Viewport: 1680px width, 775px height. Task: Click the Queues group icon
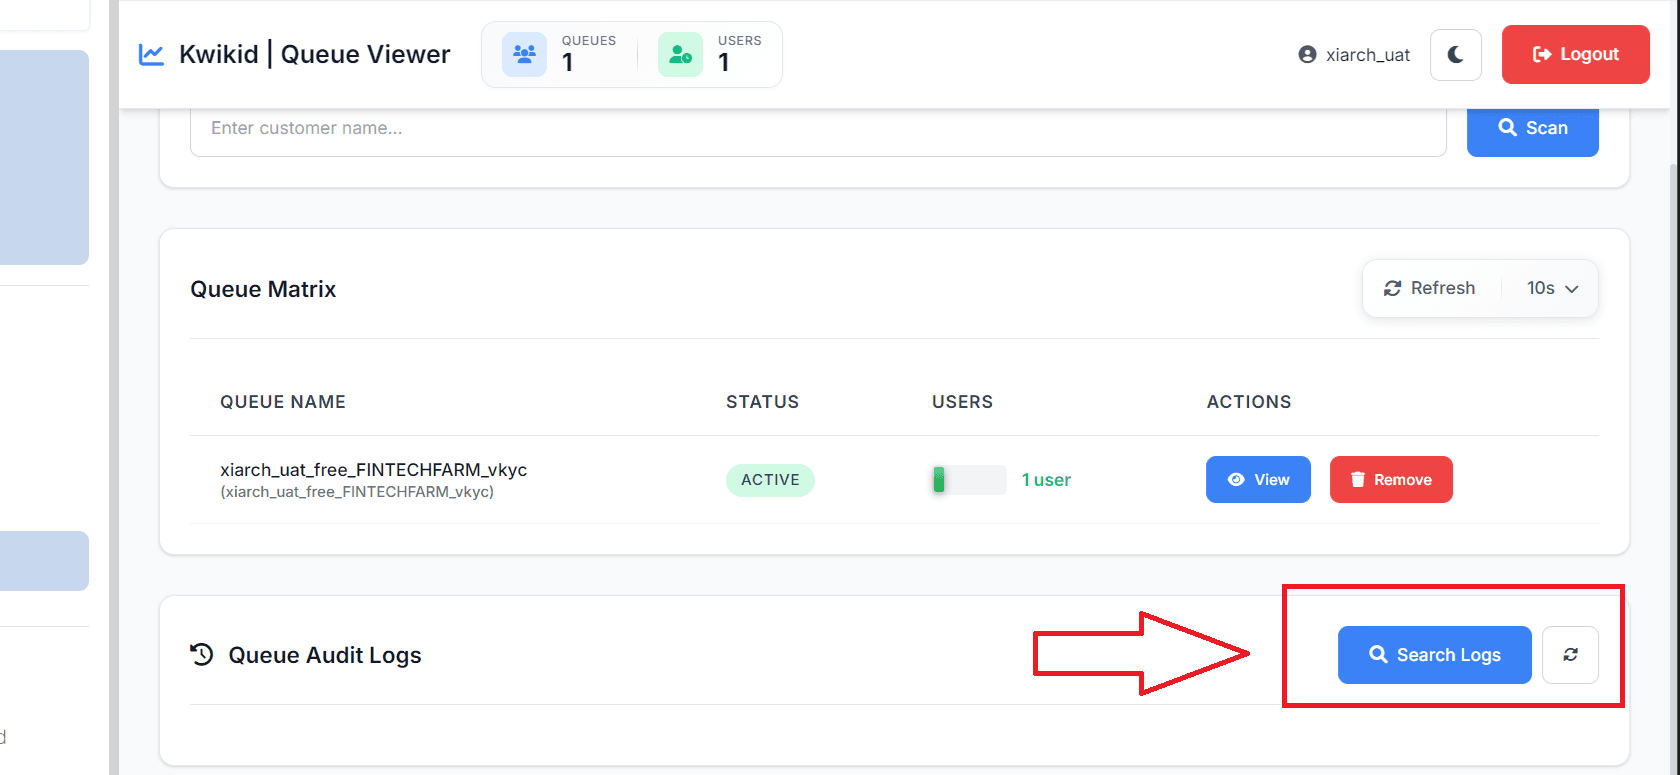(x=524, y=54)
